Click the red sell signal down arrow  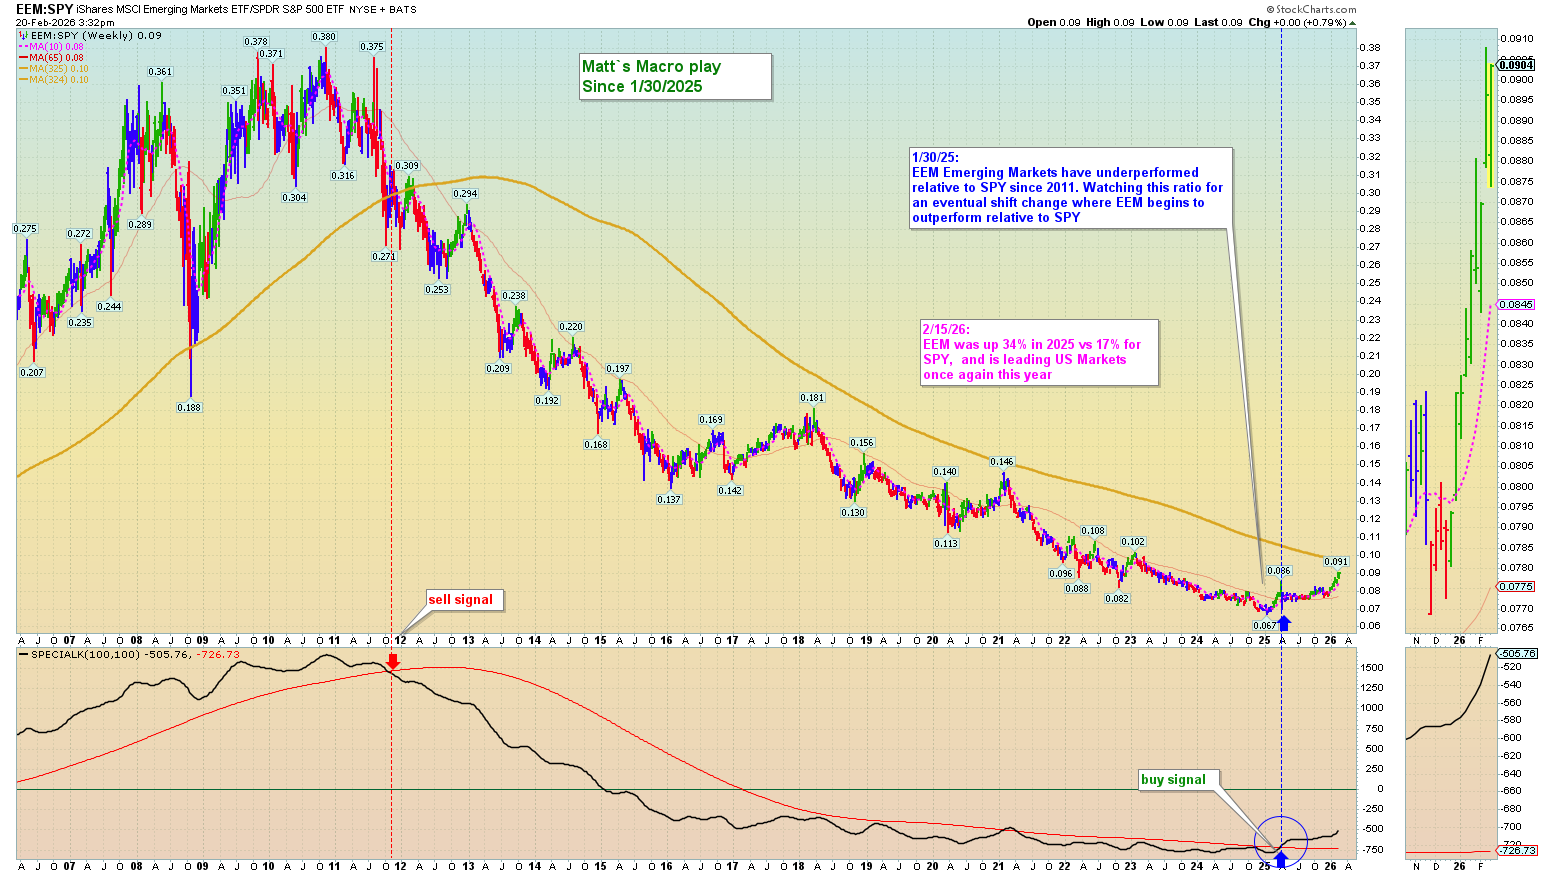[393, 661]
